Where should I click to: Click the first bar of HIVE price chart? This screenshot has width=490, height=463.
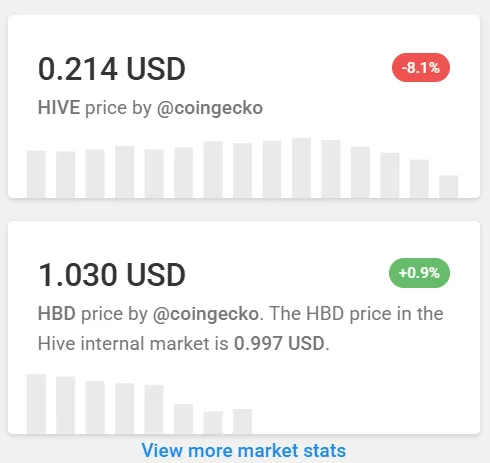(x=36, y=174)
